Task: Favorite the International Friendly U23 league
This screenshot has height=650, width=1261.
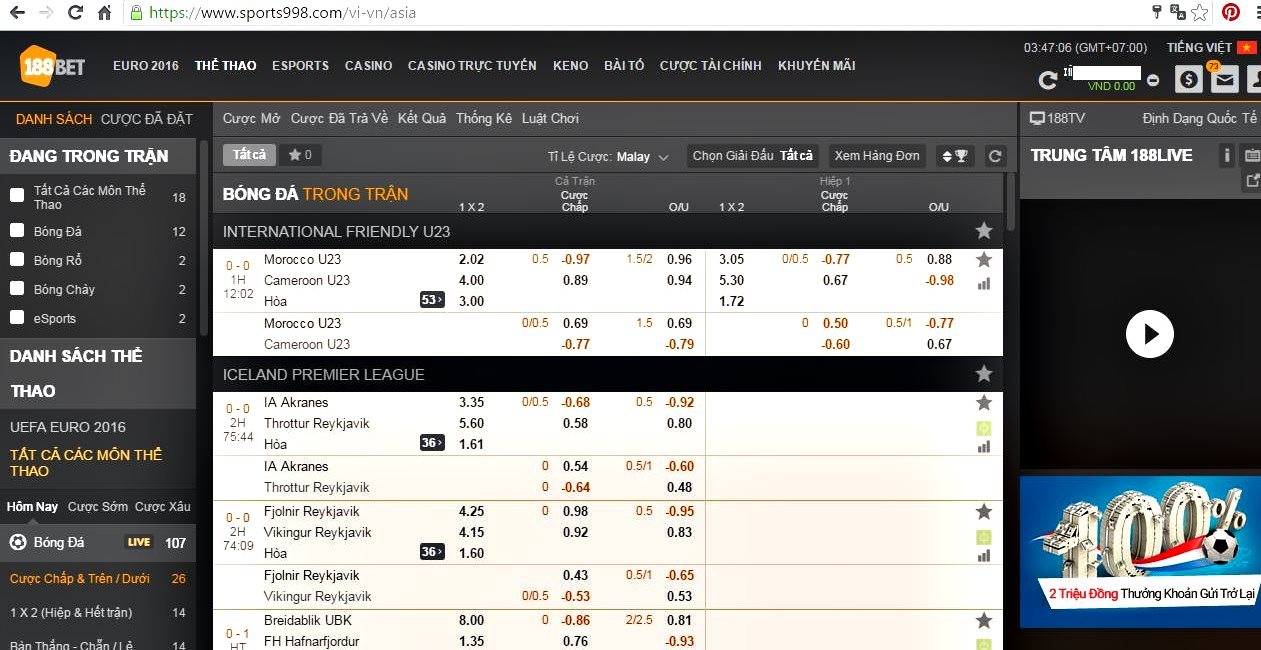Action: click(984, 231)
